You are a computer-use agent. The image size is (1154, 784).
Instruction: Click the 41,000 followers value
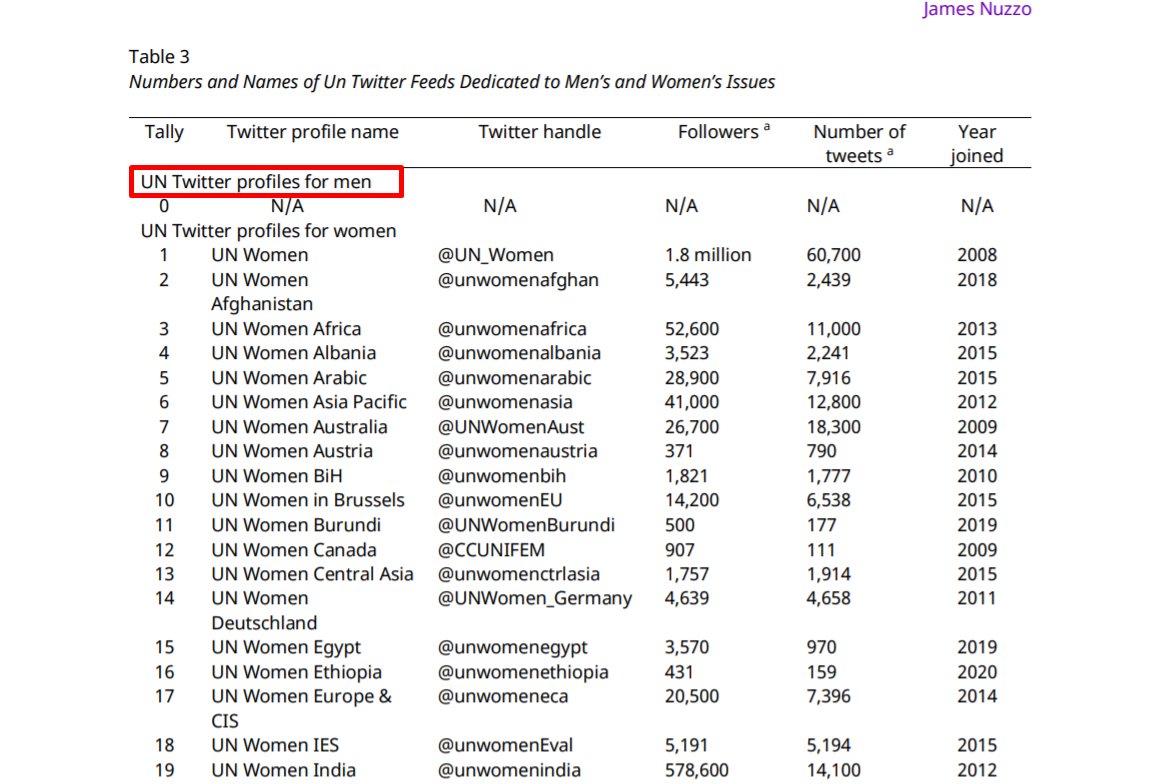(692, 403)
